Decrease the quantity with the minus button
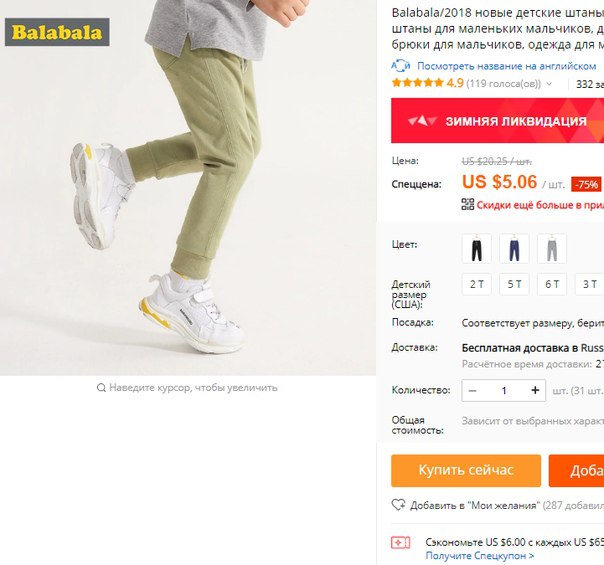 473,391
